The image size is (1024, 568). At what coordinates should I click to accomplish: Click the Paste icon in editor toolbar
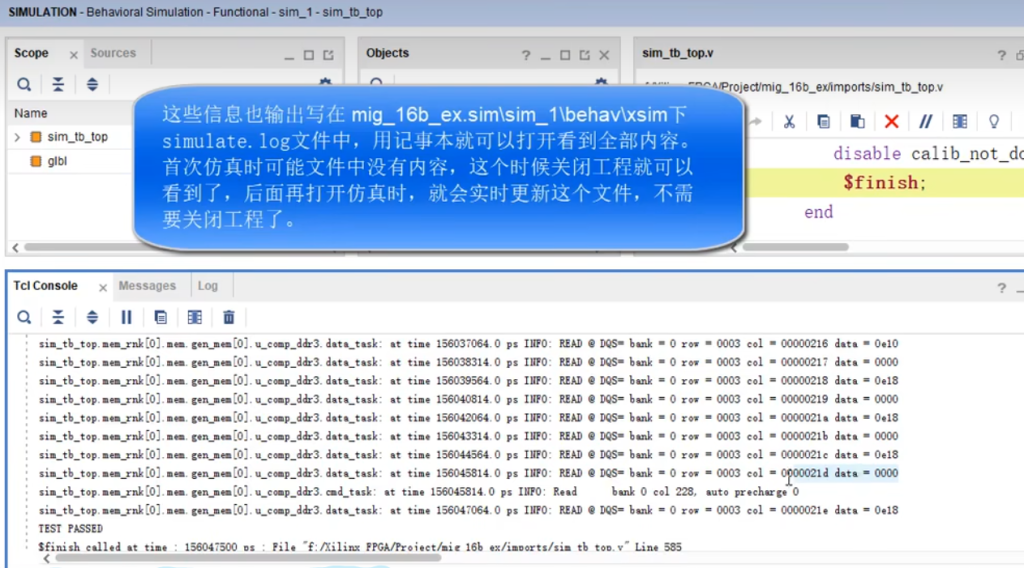tap(857, 121)
